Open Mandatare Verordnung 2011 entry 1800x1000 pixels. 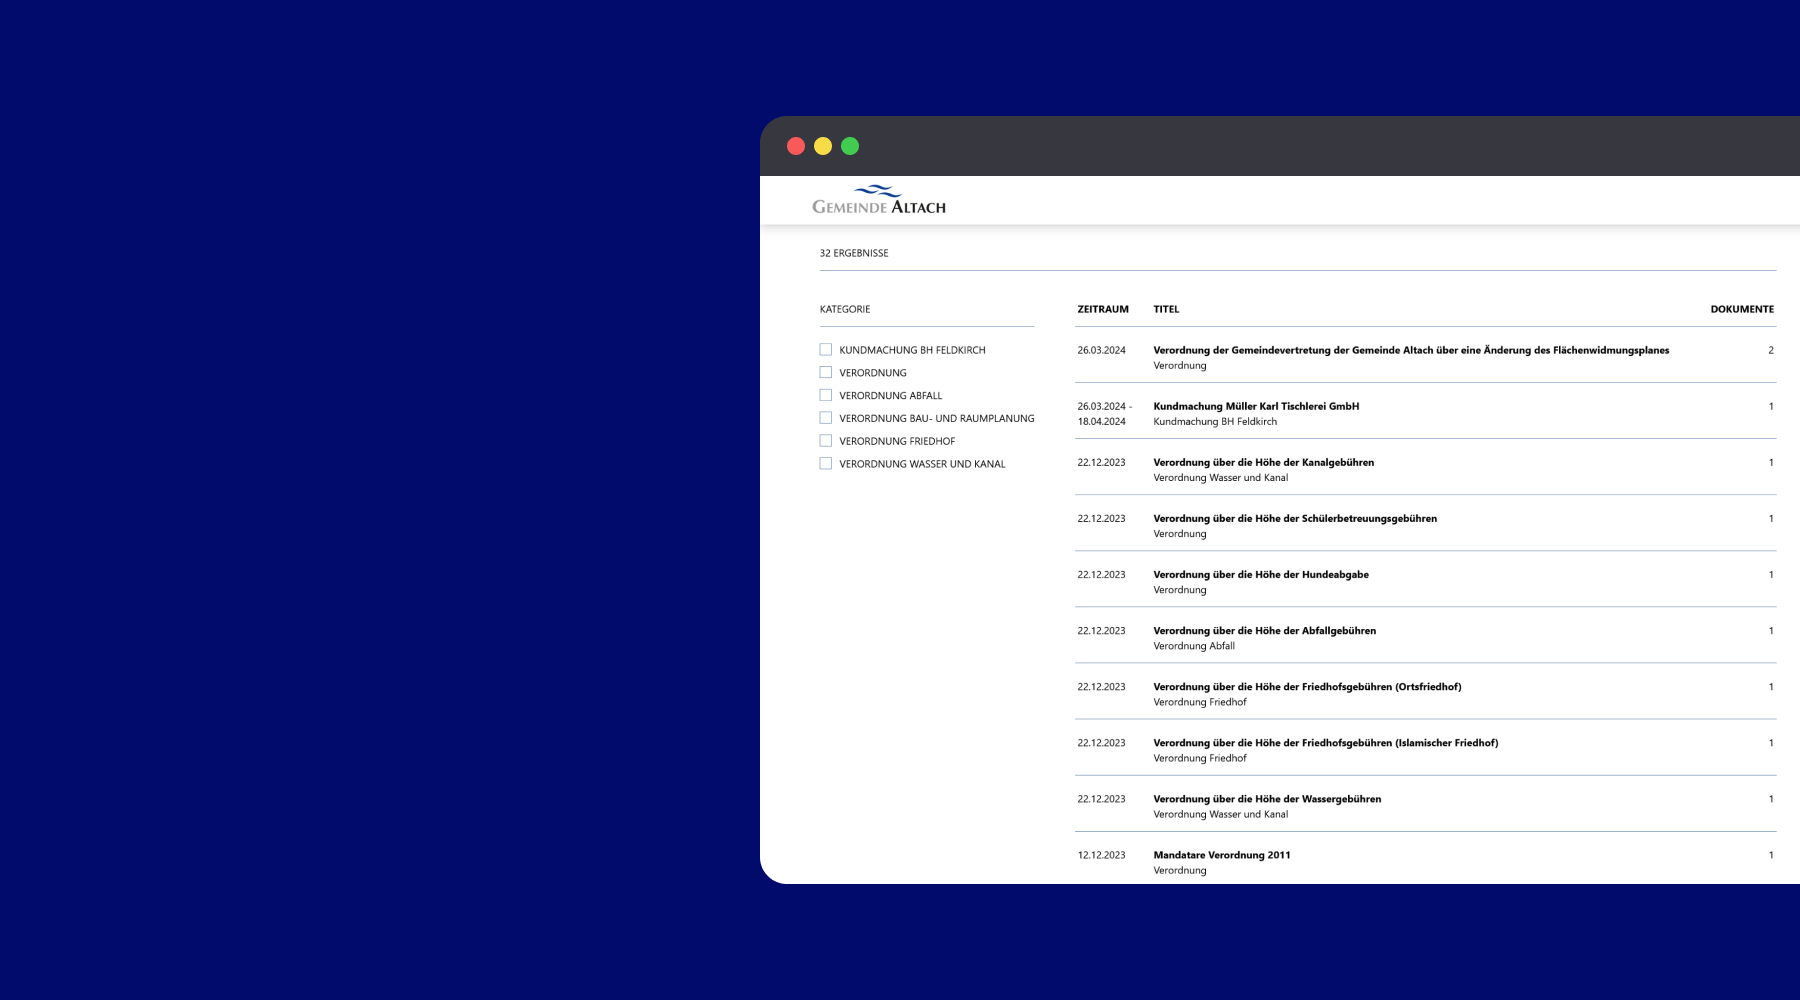pos(1221,855)
